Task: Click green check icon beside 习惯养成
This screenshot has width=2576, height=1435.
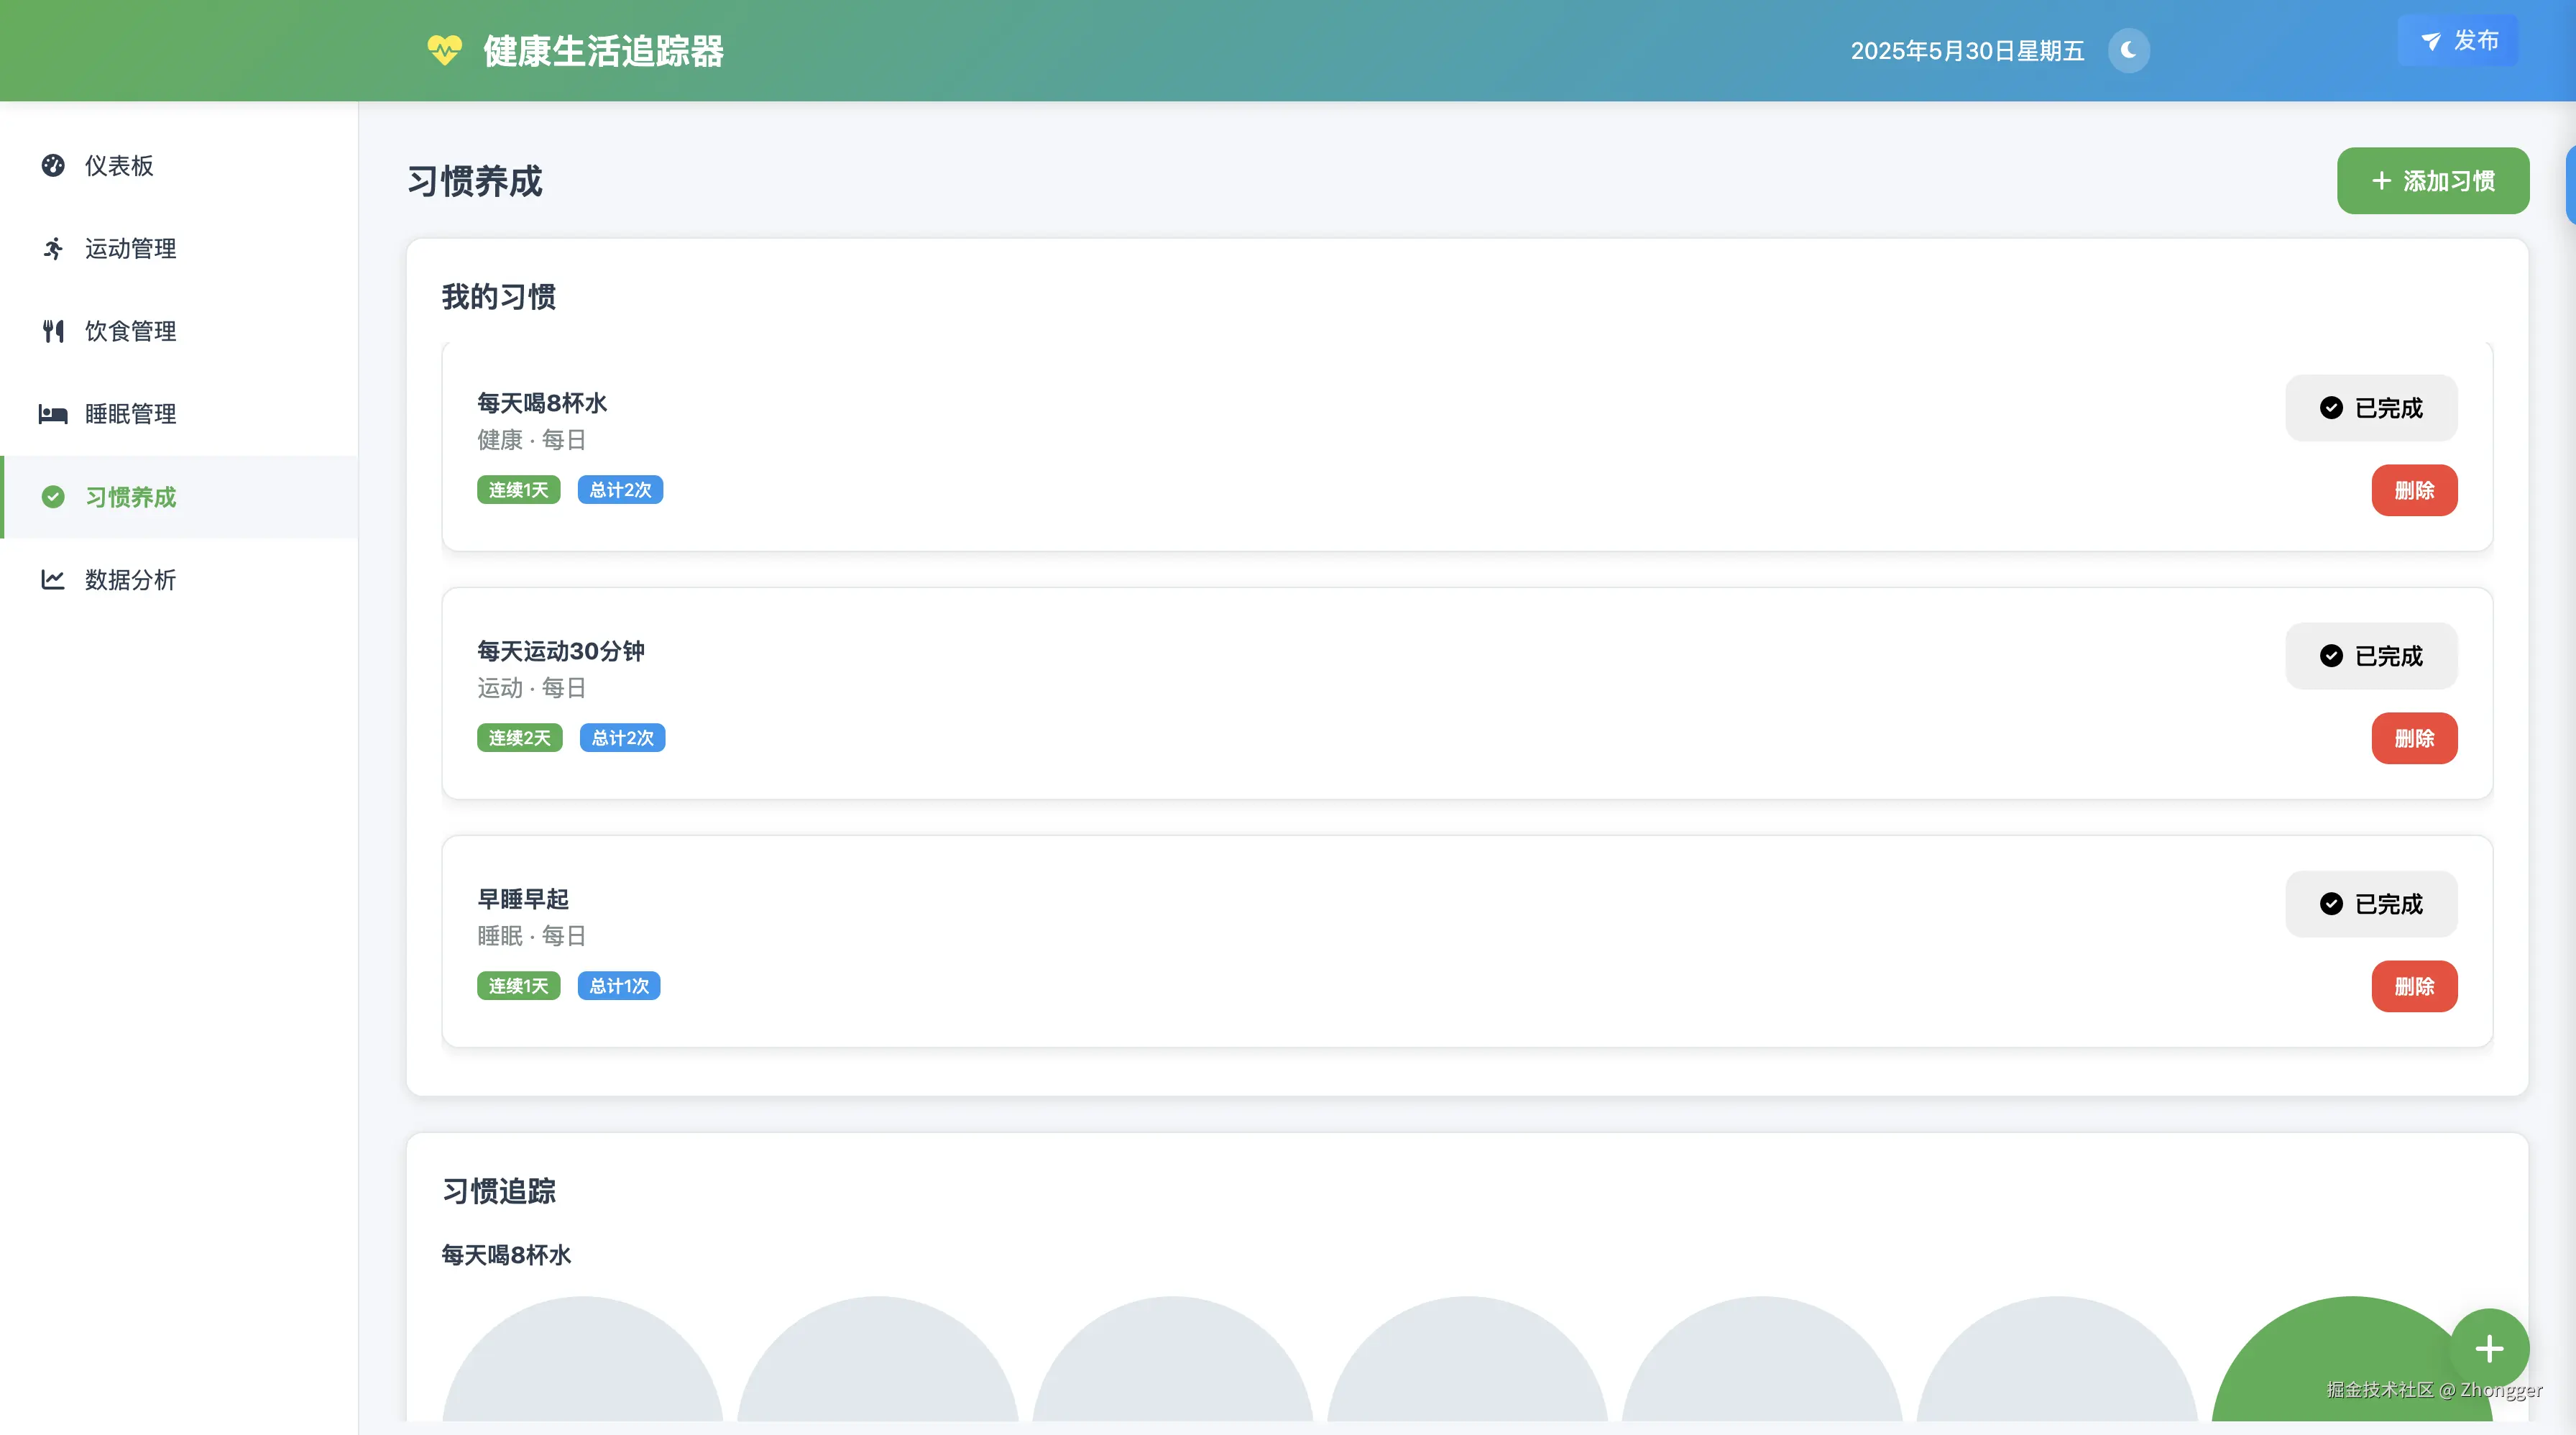Action: tap(53, 497)
